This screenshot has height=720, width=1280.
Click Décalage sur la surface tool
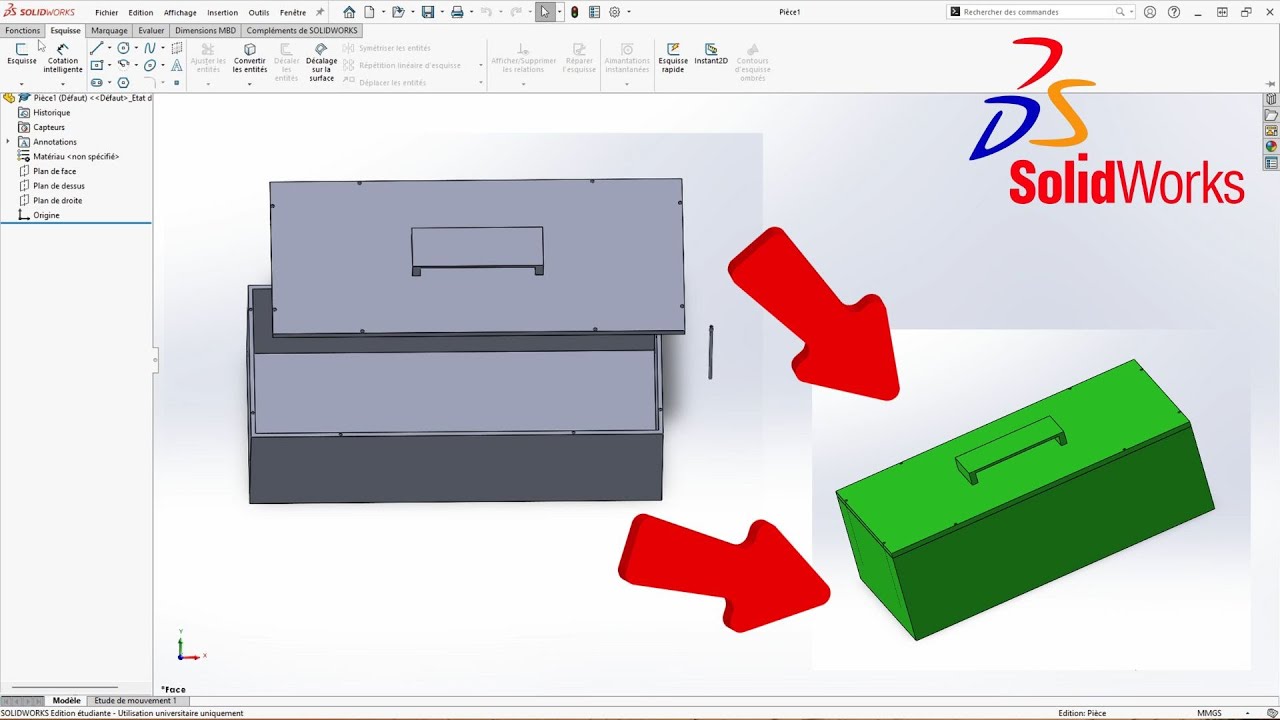(321, 62)
